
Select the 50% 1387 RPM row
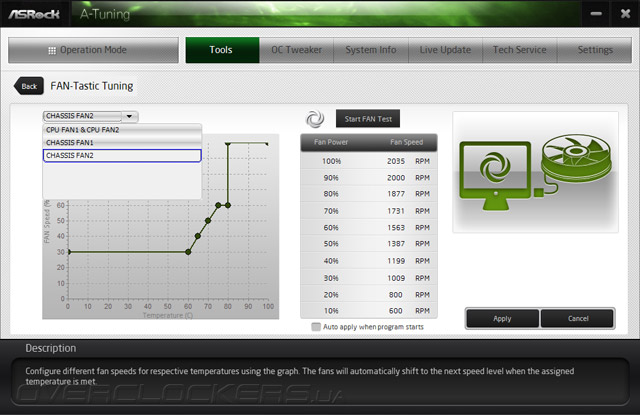tap(369, 244)
